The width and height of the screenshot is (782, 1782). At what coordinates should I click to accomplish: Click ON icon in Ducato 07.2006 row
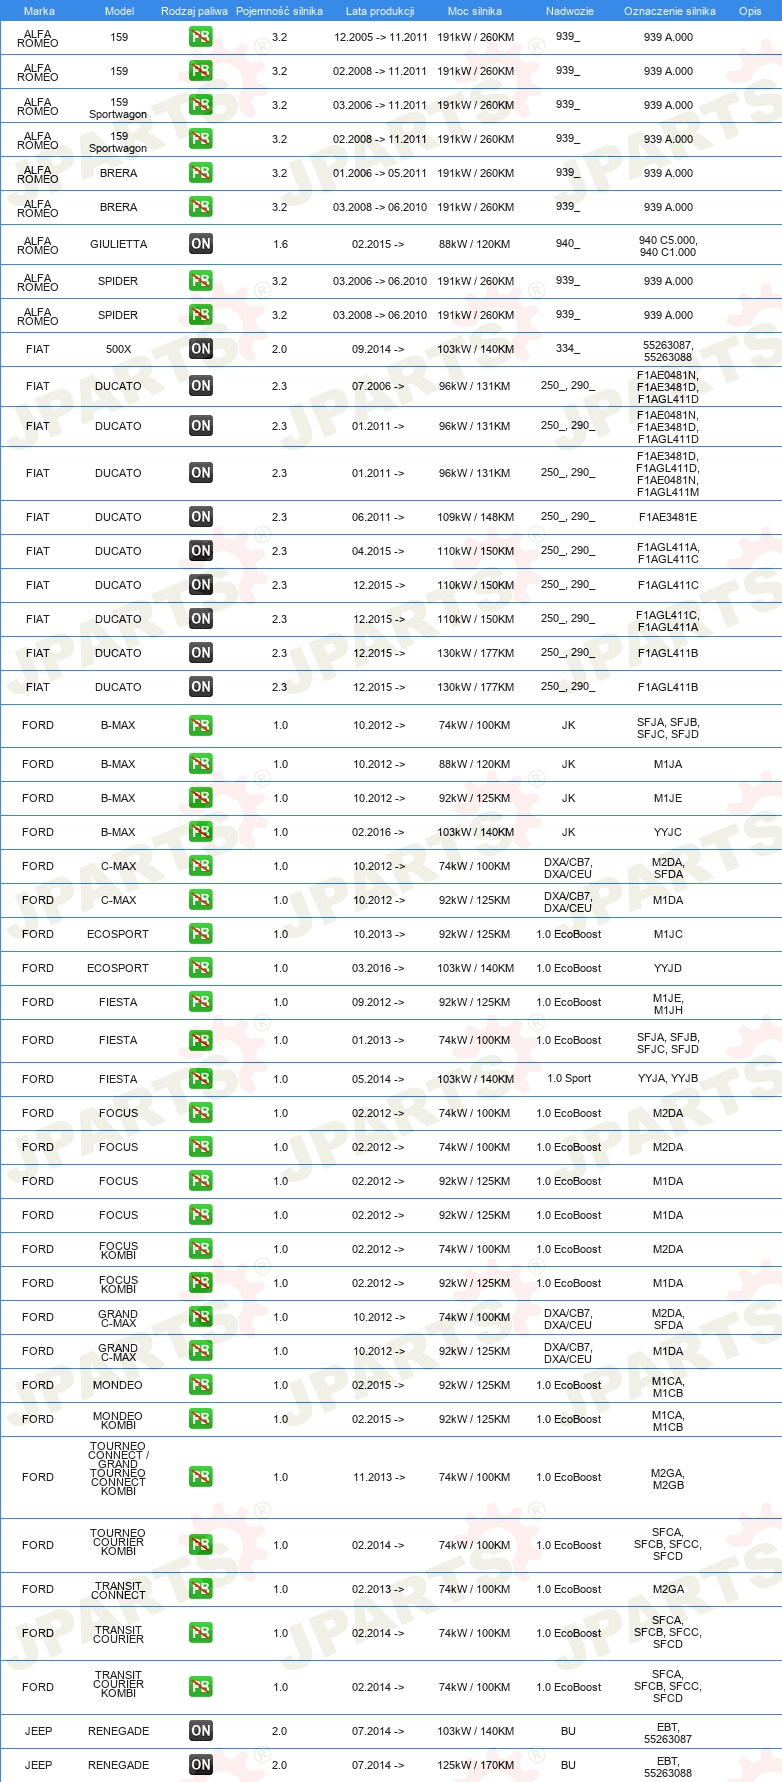(x=201, y=386)
